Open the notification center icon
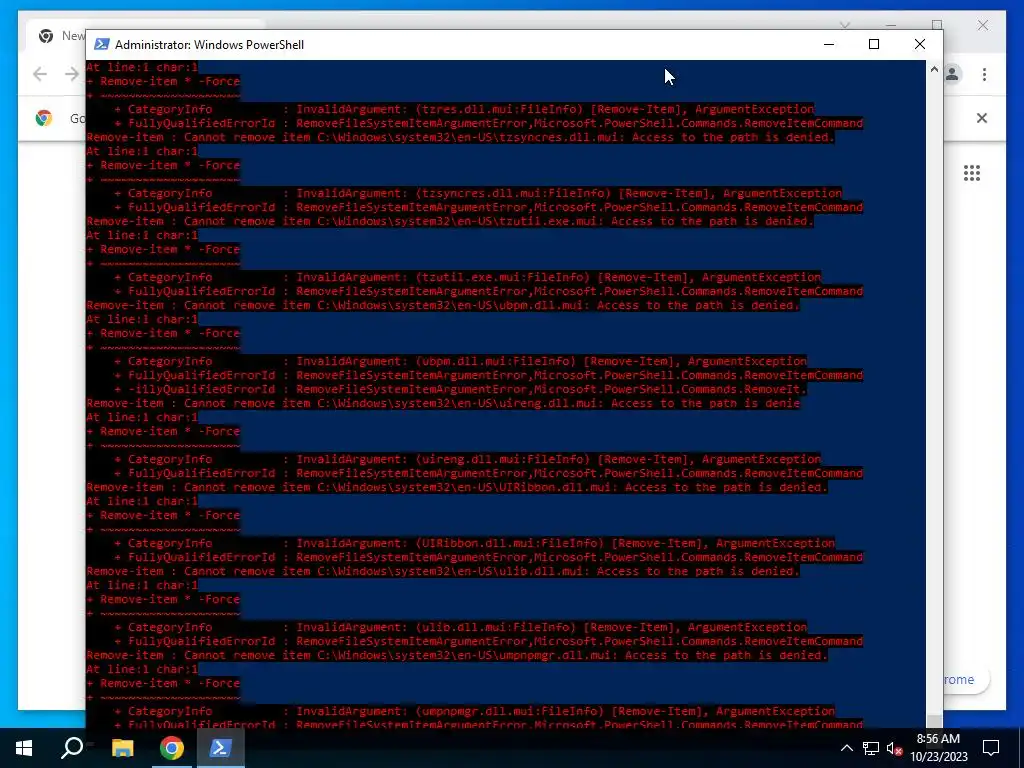Viewport: 1024px width, 768px height. pos(991,748)
